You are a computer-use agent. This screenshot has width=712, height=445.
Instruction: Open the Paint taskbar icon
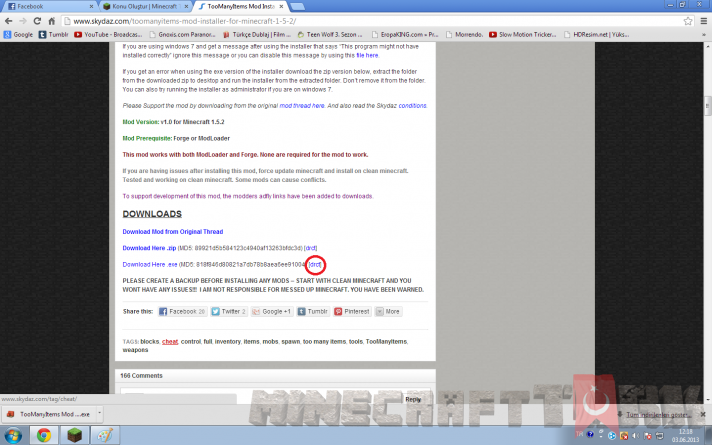coord(105,436)
